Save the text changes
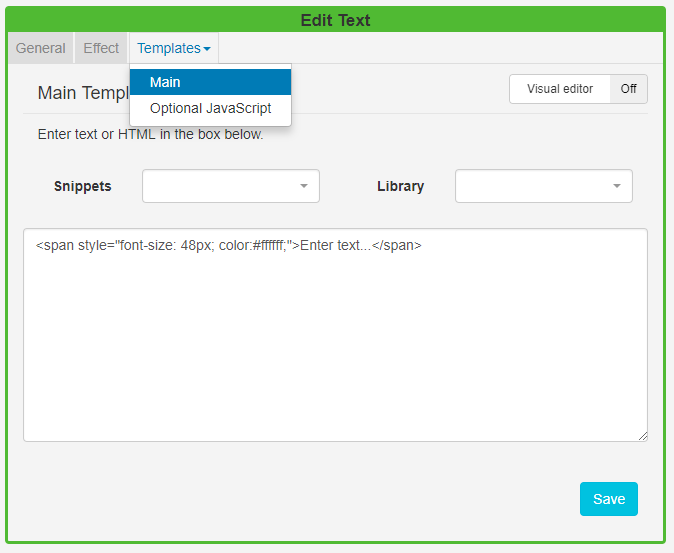 (608, 499)
